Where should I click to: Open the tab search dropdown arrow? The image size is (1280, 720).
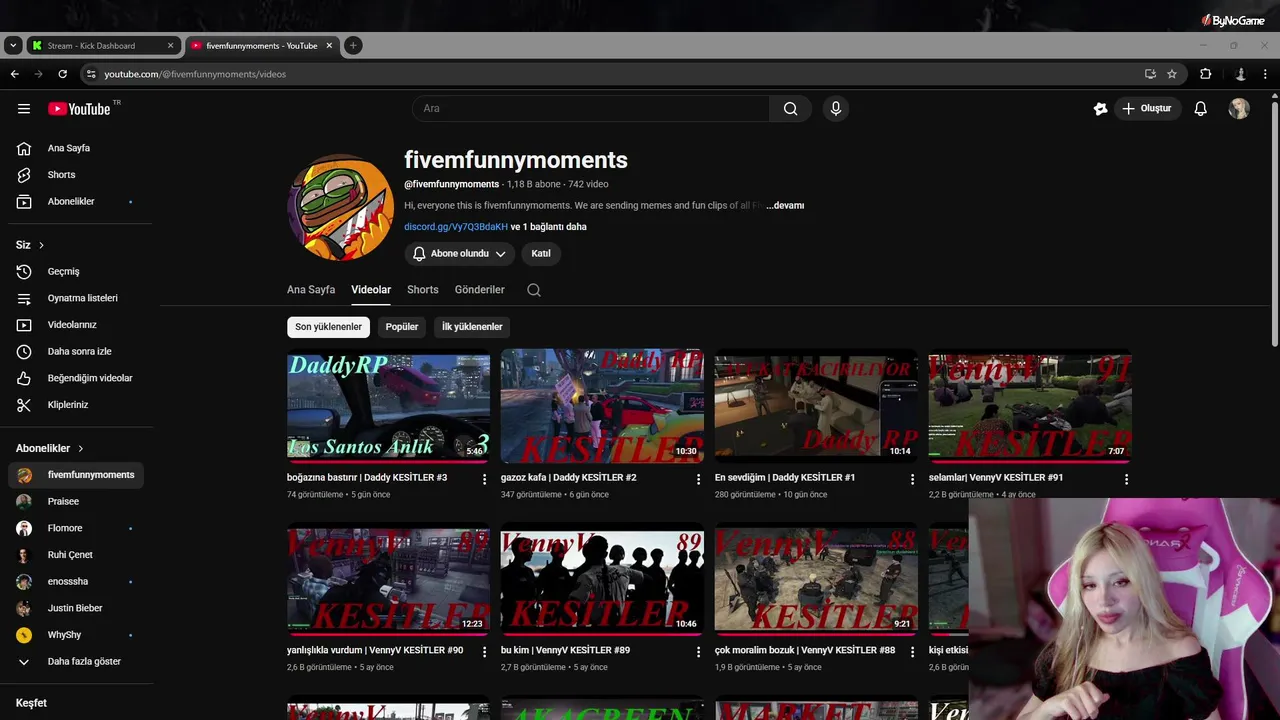(12, 45)
